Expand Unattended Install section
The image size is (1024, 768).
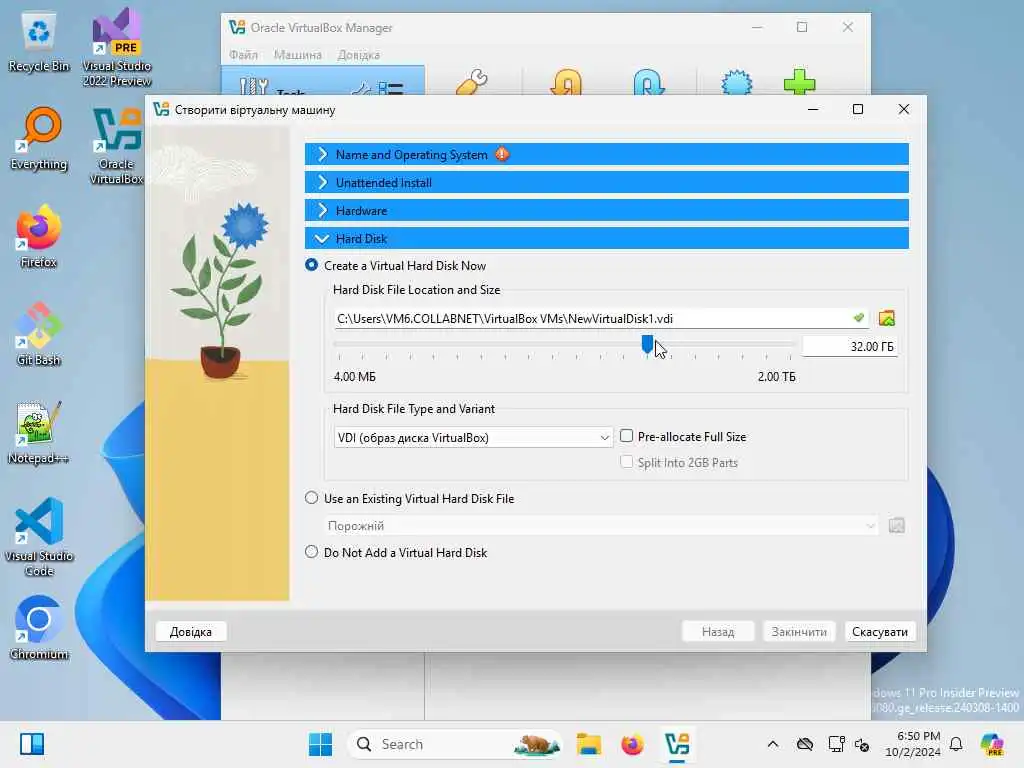coord(607,182)
